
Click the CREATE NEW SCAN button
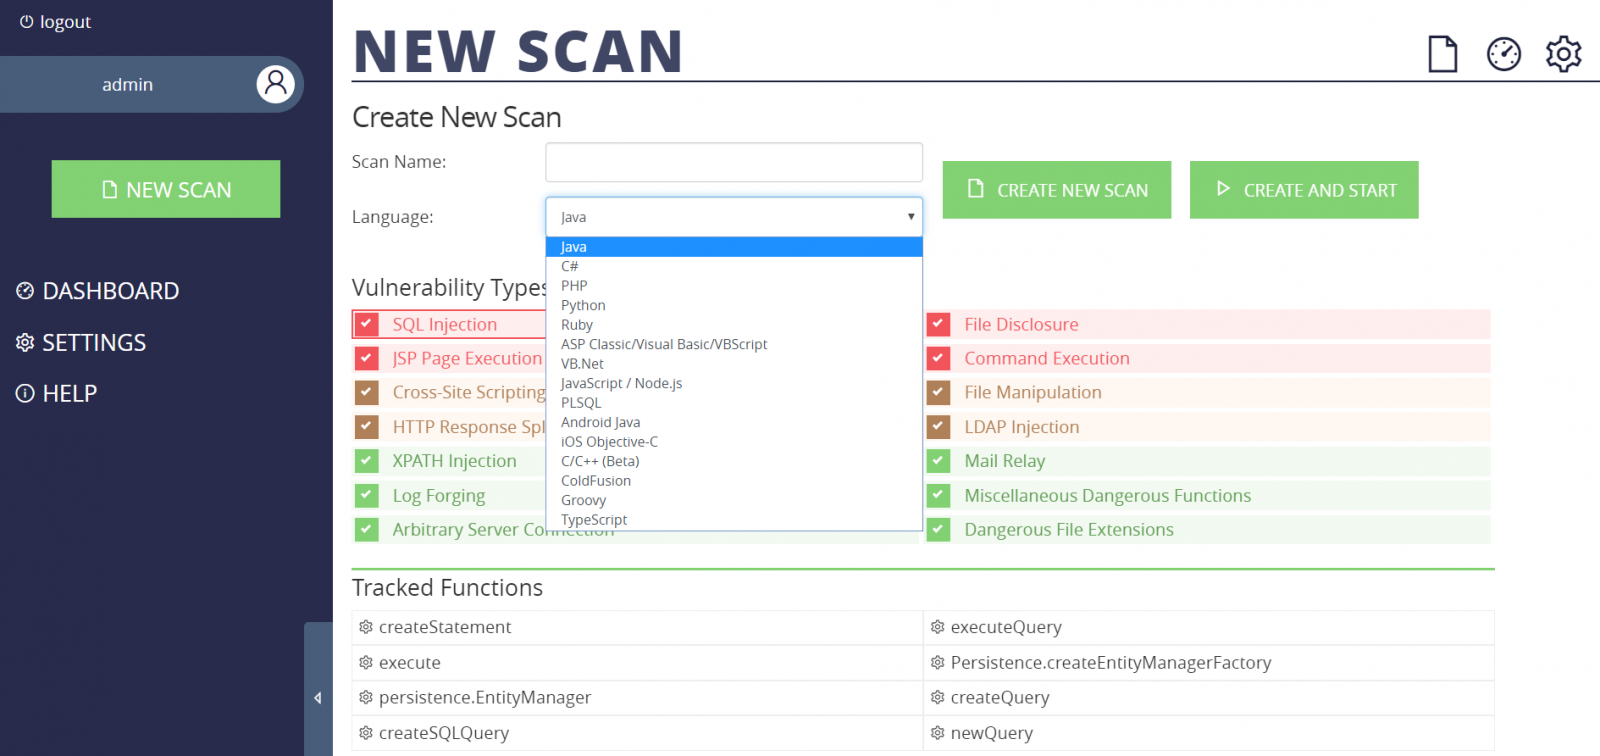tap(1057, 190)
